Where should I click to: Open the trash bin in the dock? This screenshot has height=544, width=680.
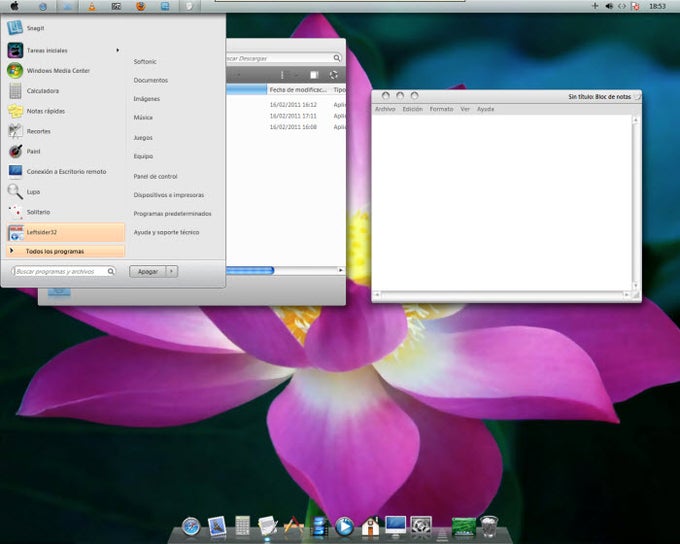tap(488, 526)
